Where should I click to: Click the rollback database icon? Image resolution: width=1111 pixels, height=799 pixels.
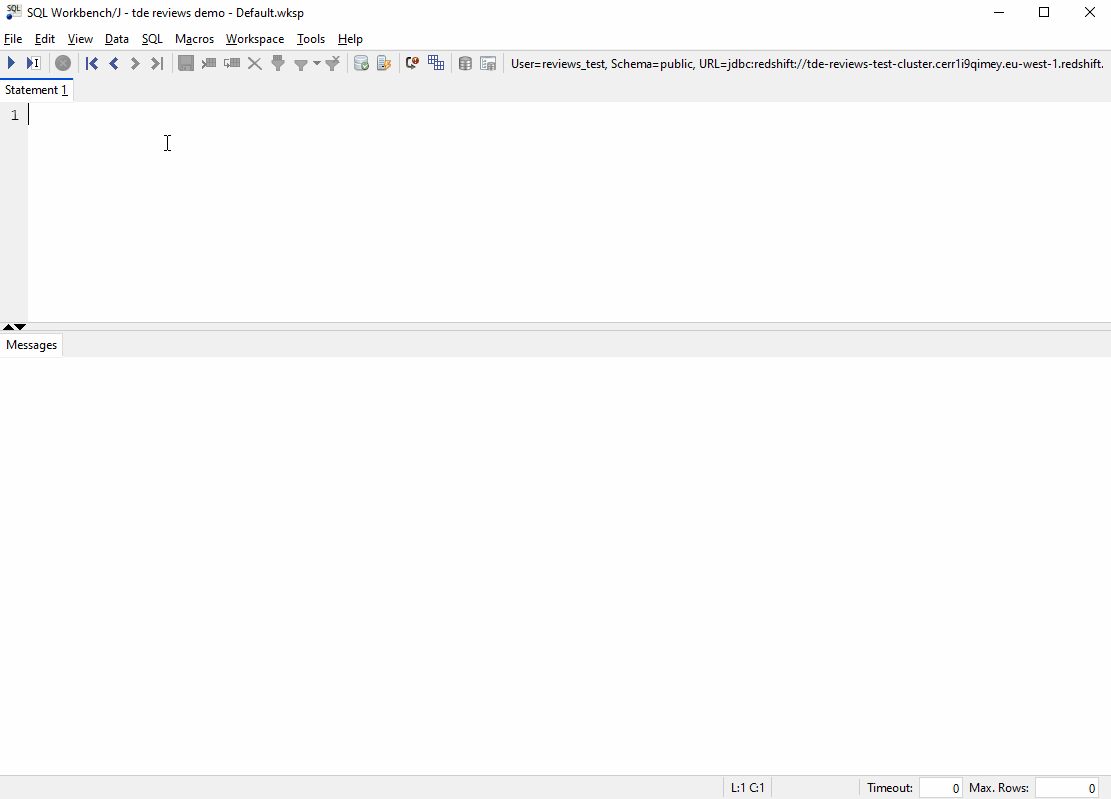383,63
